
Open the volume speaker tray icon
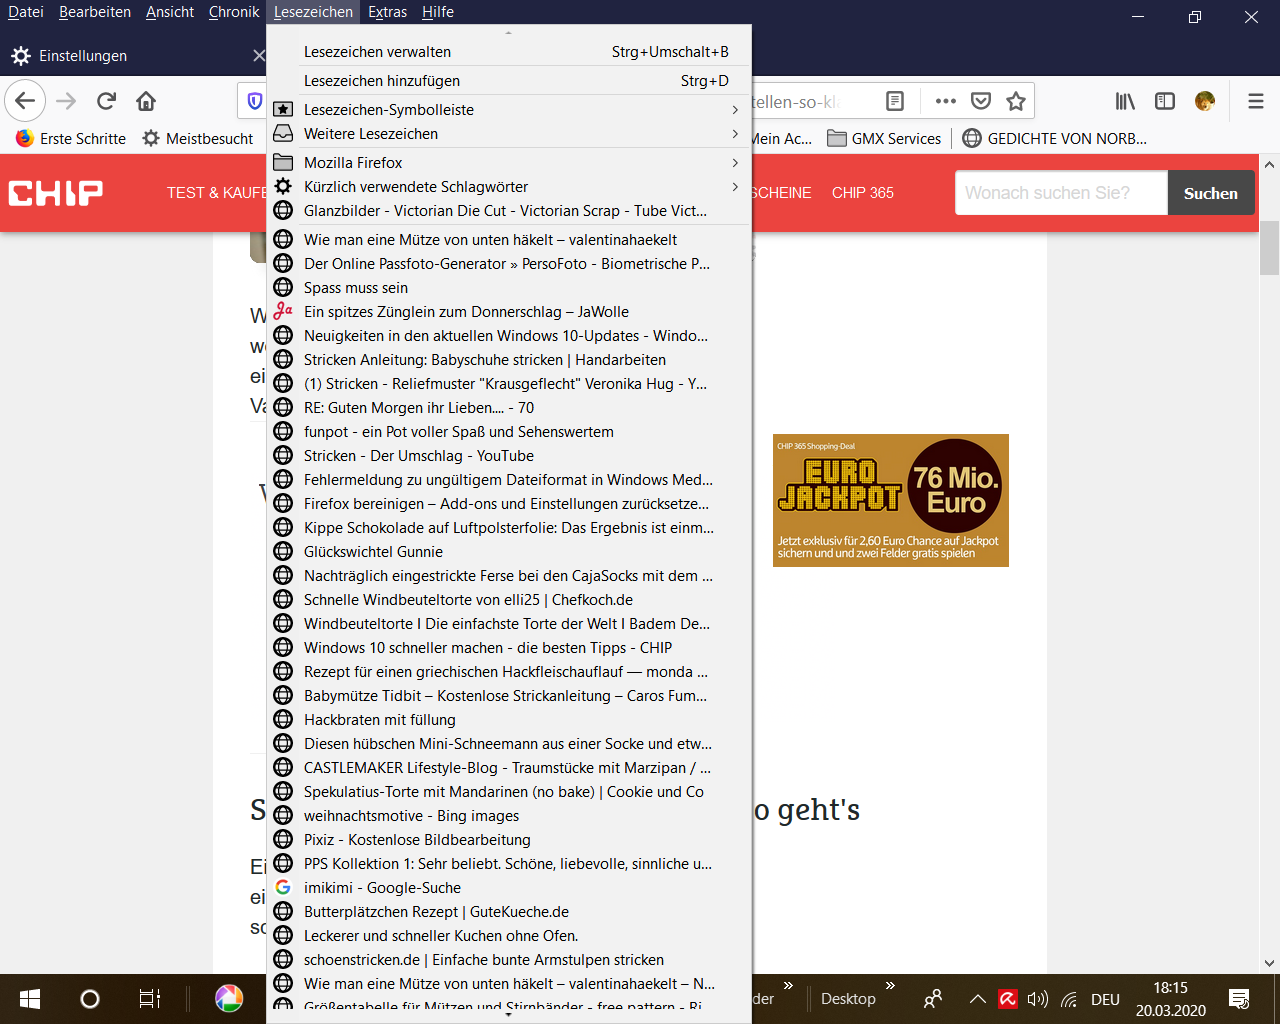(x=1038, y=999)
